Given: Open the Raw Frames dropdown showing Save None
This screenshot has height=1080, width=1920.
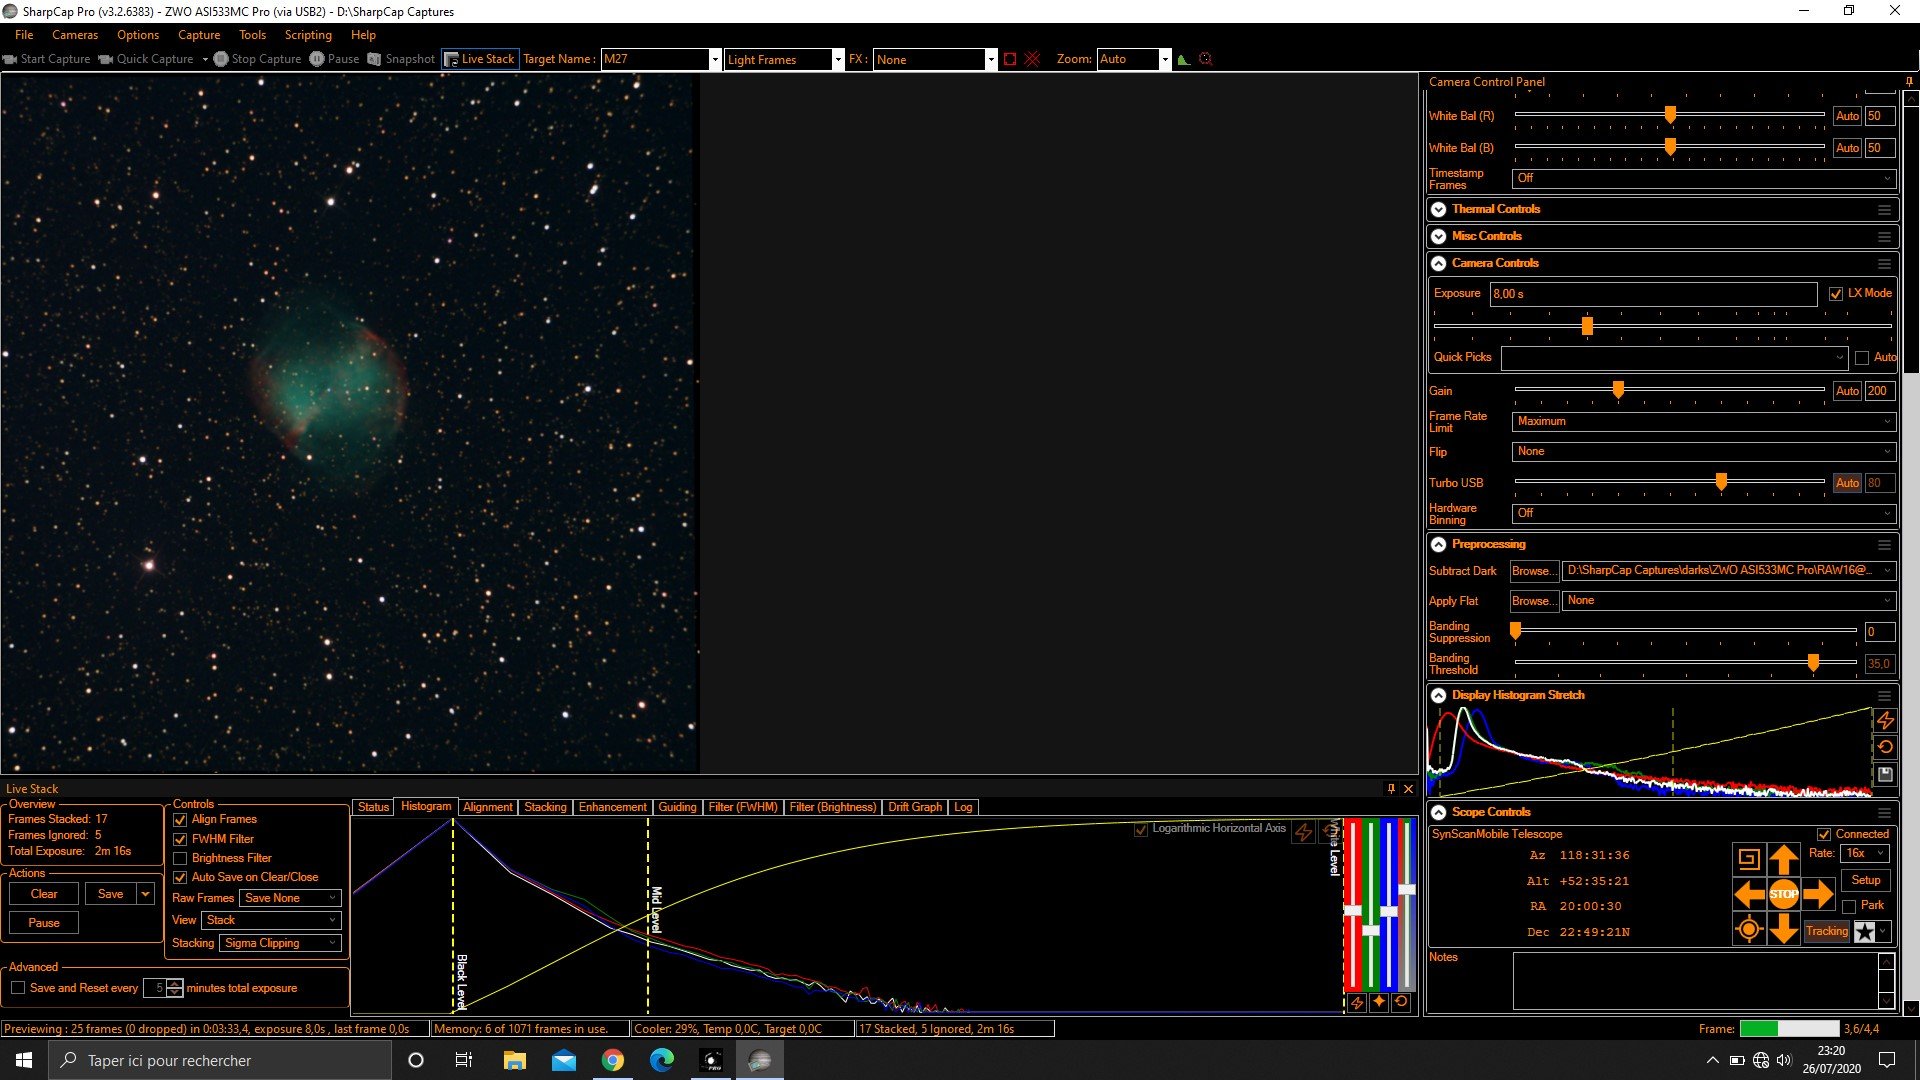Looking at the screenshot, I should [290, 898].
